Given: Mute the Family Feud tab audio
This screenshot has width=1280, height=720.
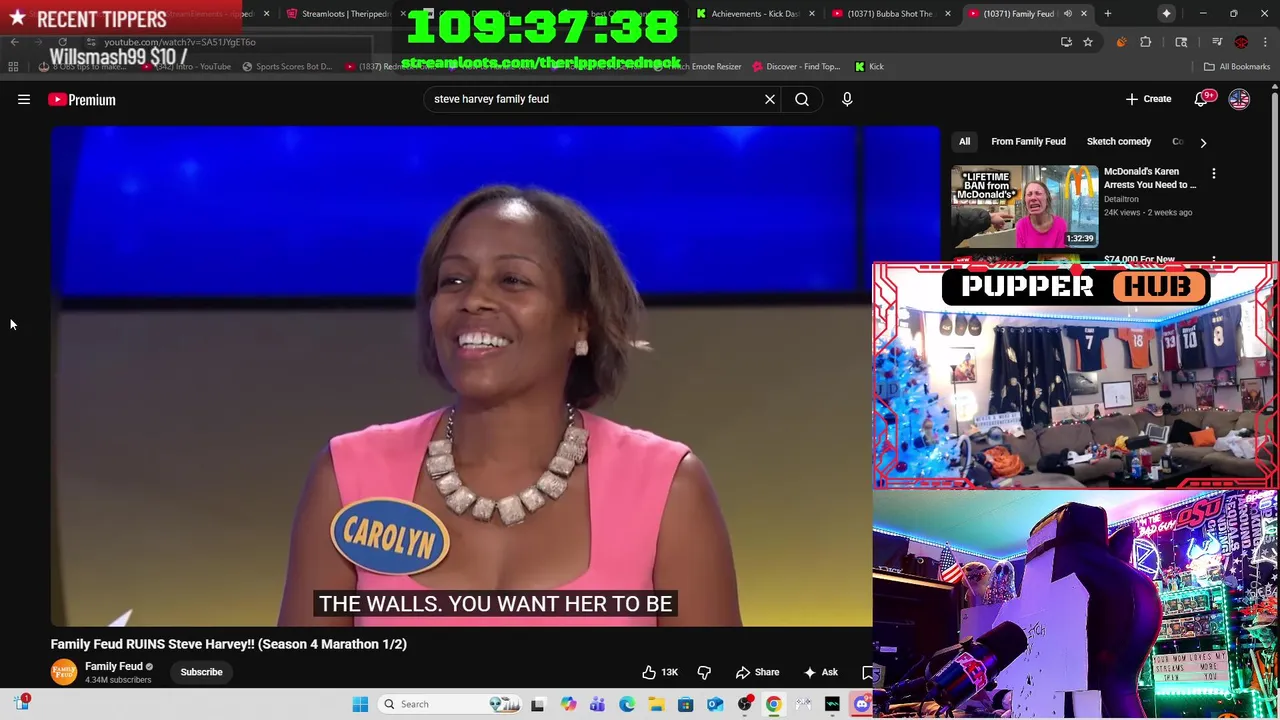Looking at the screenshot, I should pos(1067,14).
